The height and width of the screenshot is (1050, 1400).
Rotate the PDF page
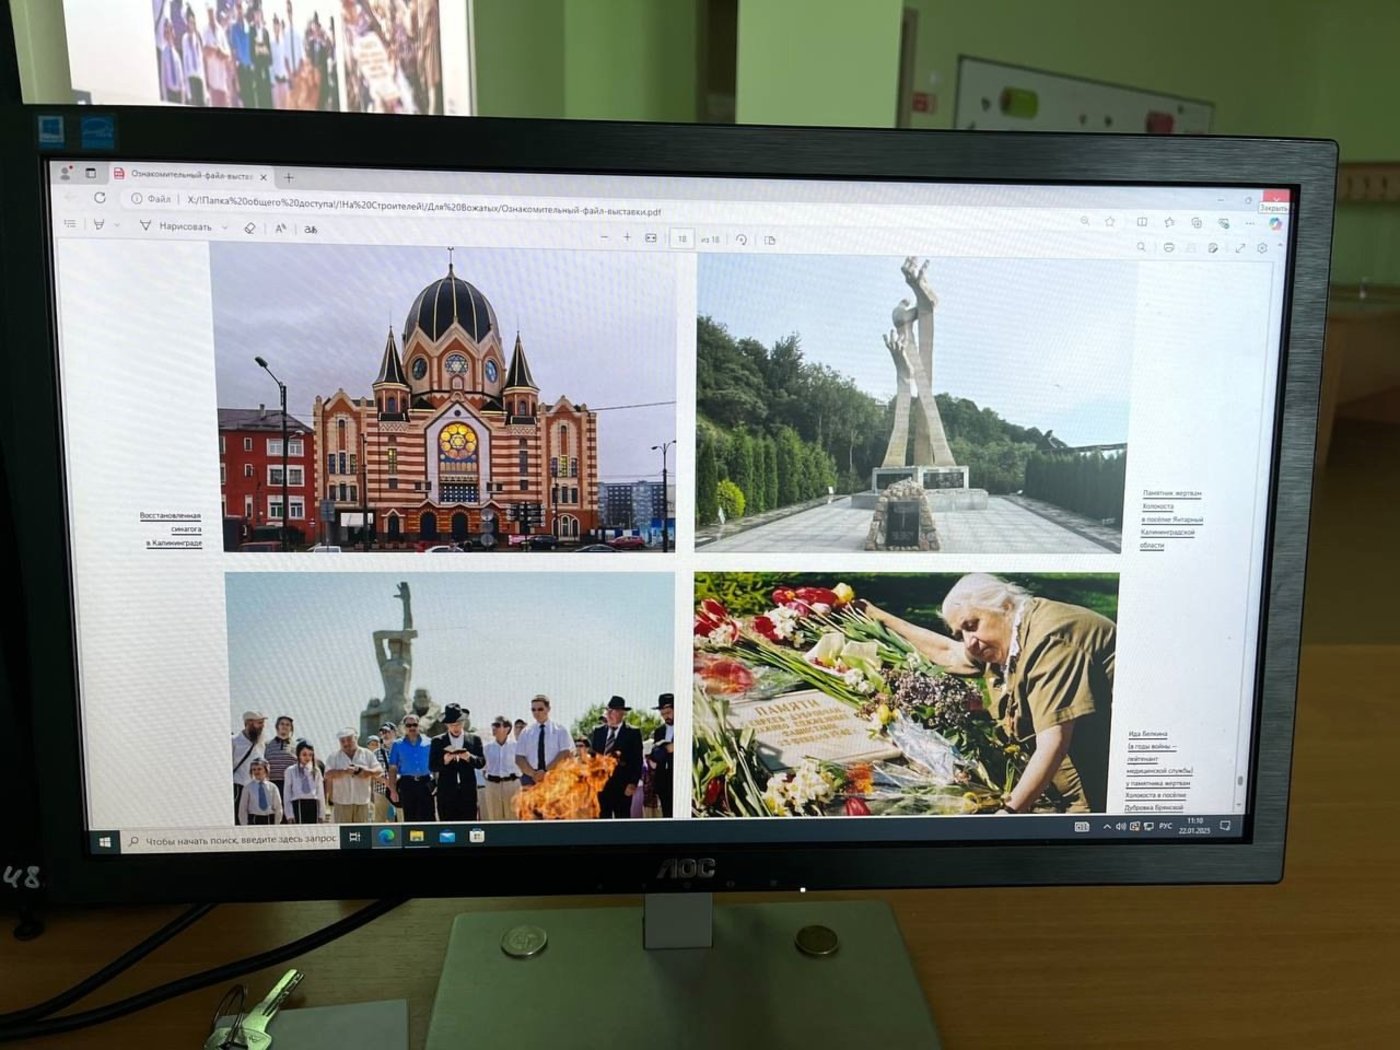[741, 240]
